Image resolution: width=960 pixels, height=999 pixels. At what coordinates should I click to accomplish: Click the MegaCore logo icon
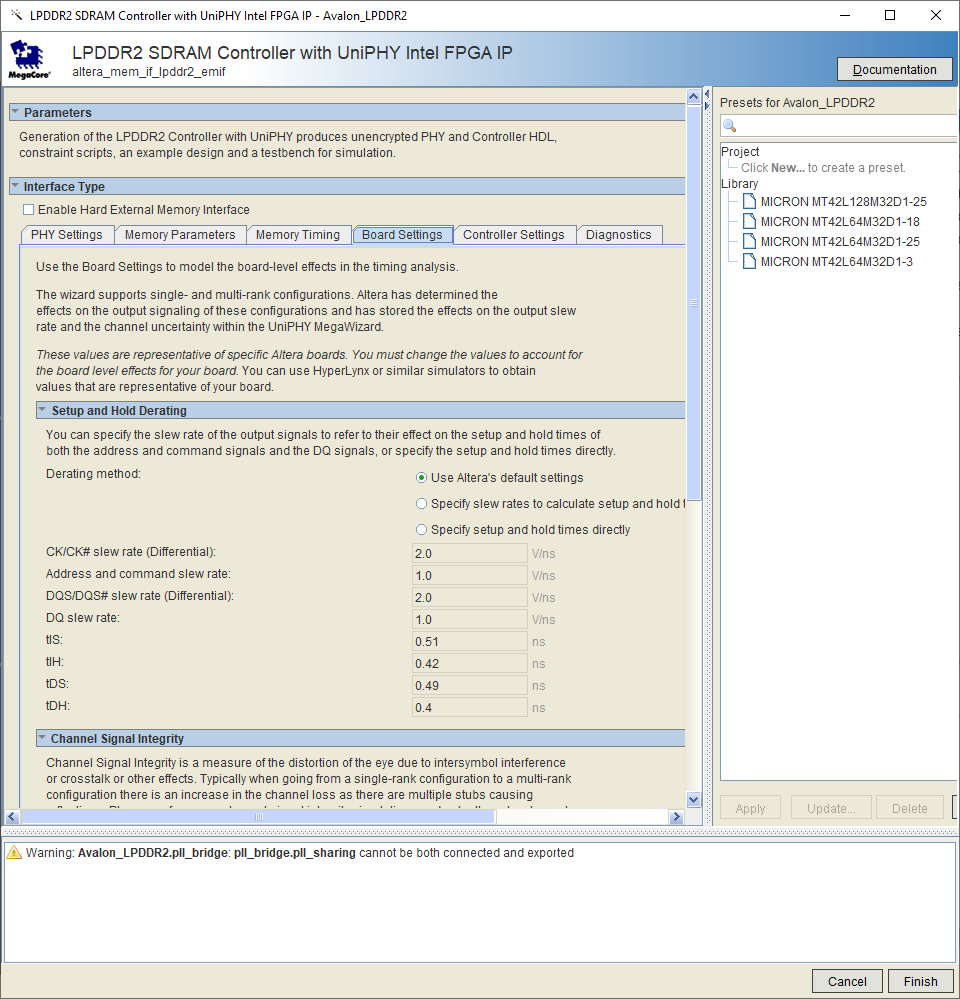pyautogui.click(x=28, y=59)
